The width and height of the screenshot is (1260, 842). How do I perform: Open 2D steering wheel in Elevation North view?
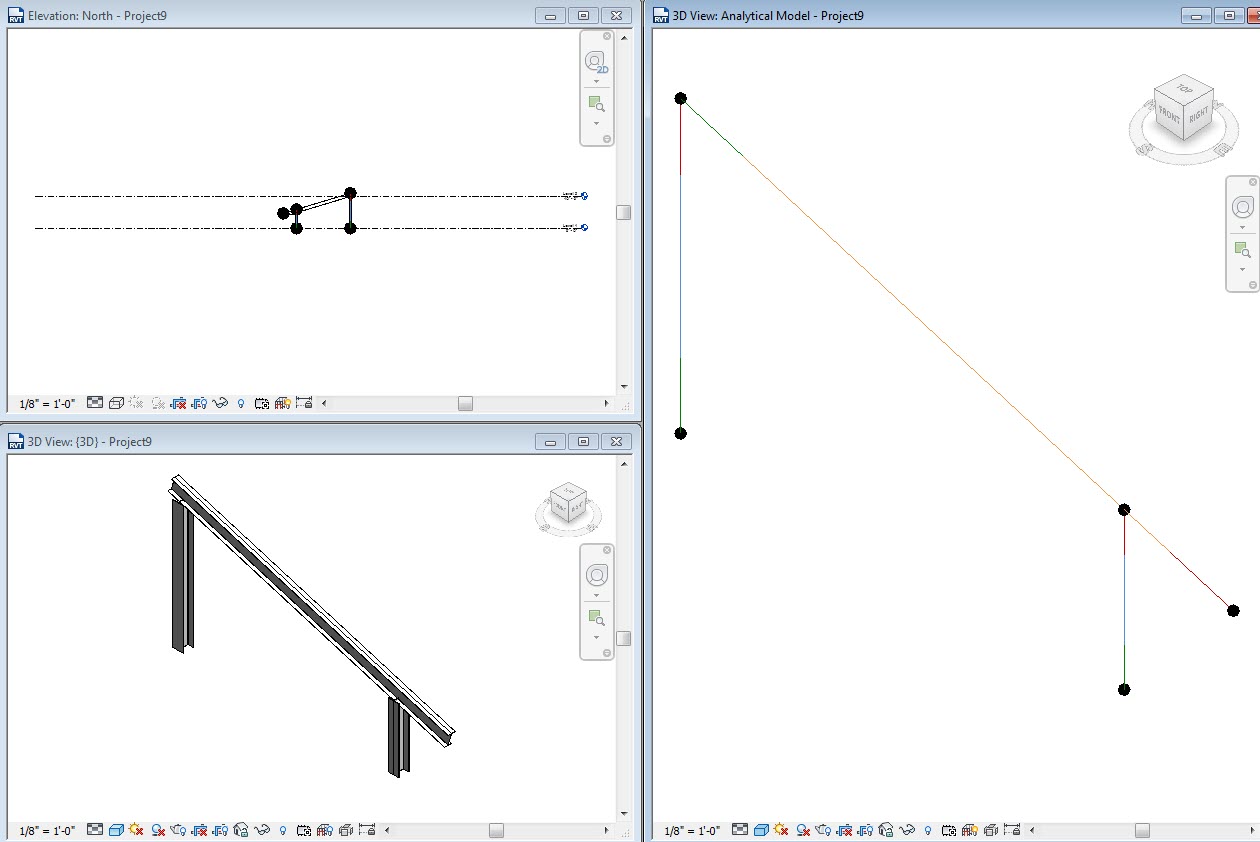tap(596, 62)
